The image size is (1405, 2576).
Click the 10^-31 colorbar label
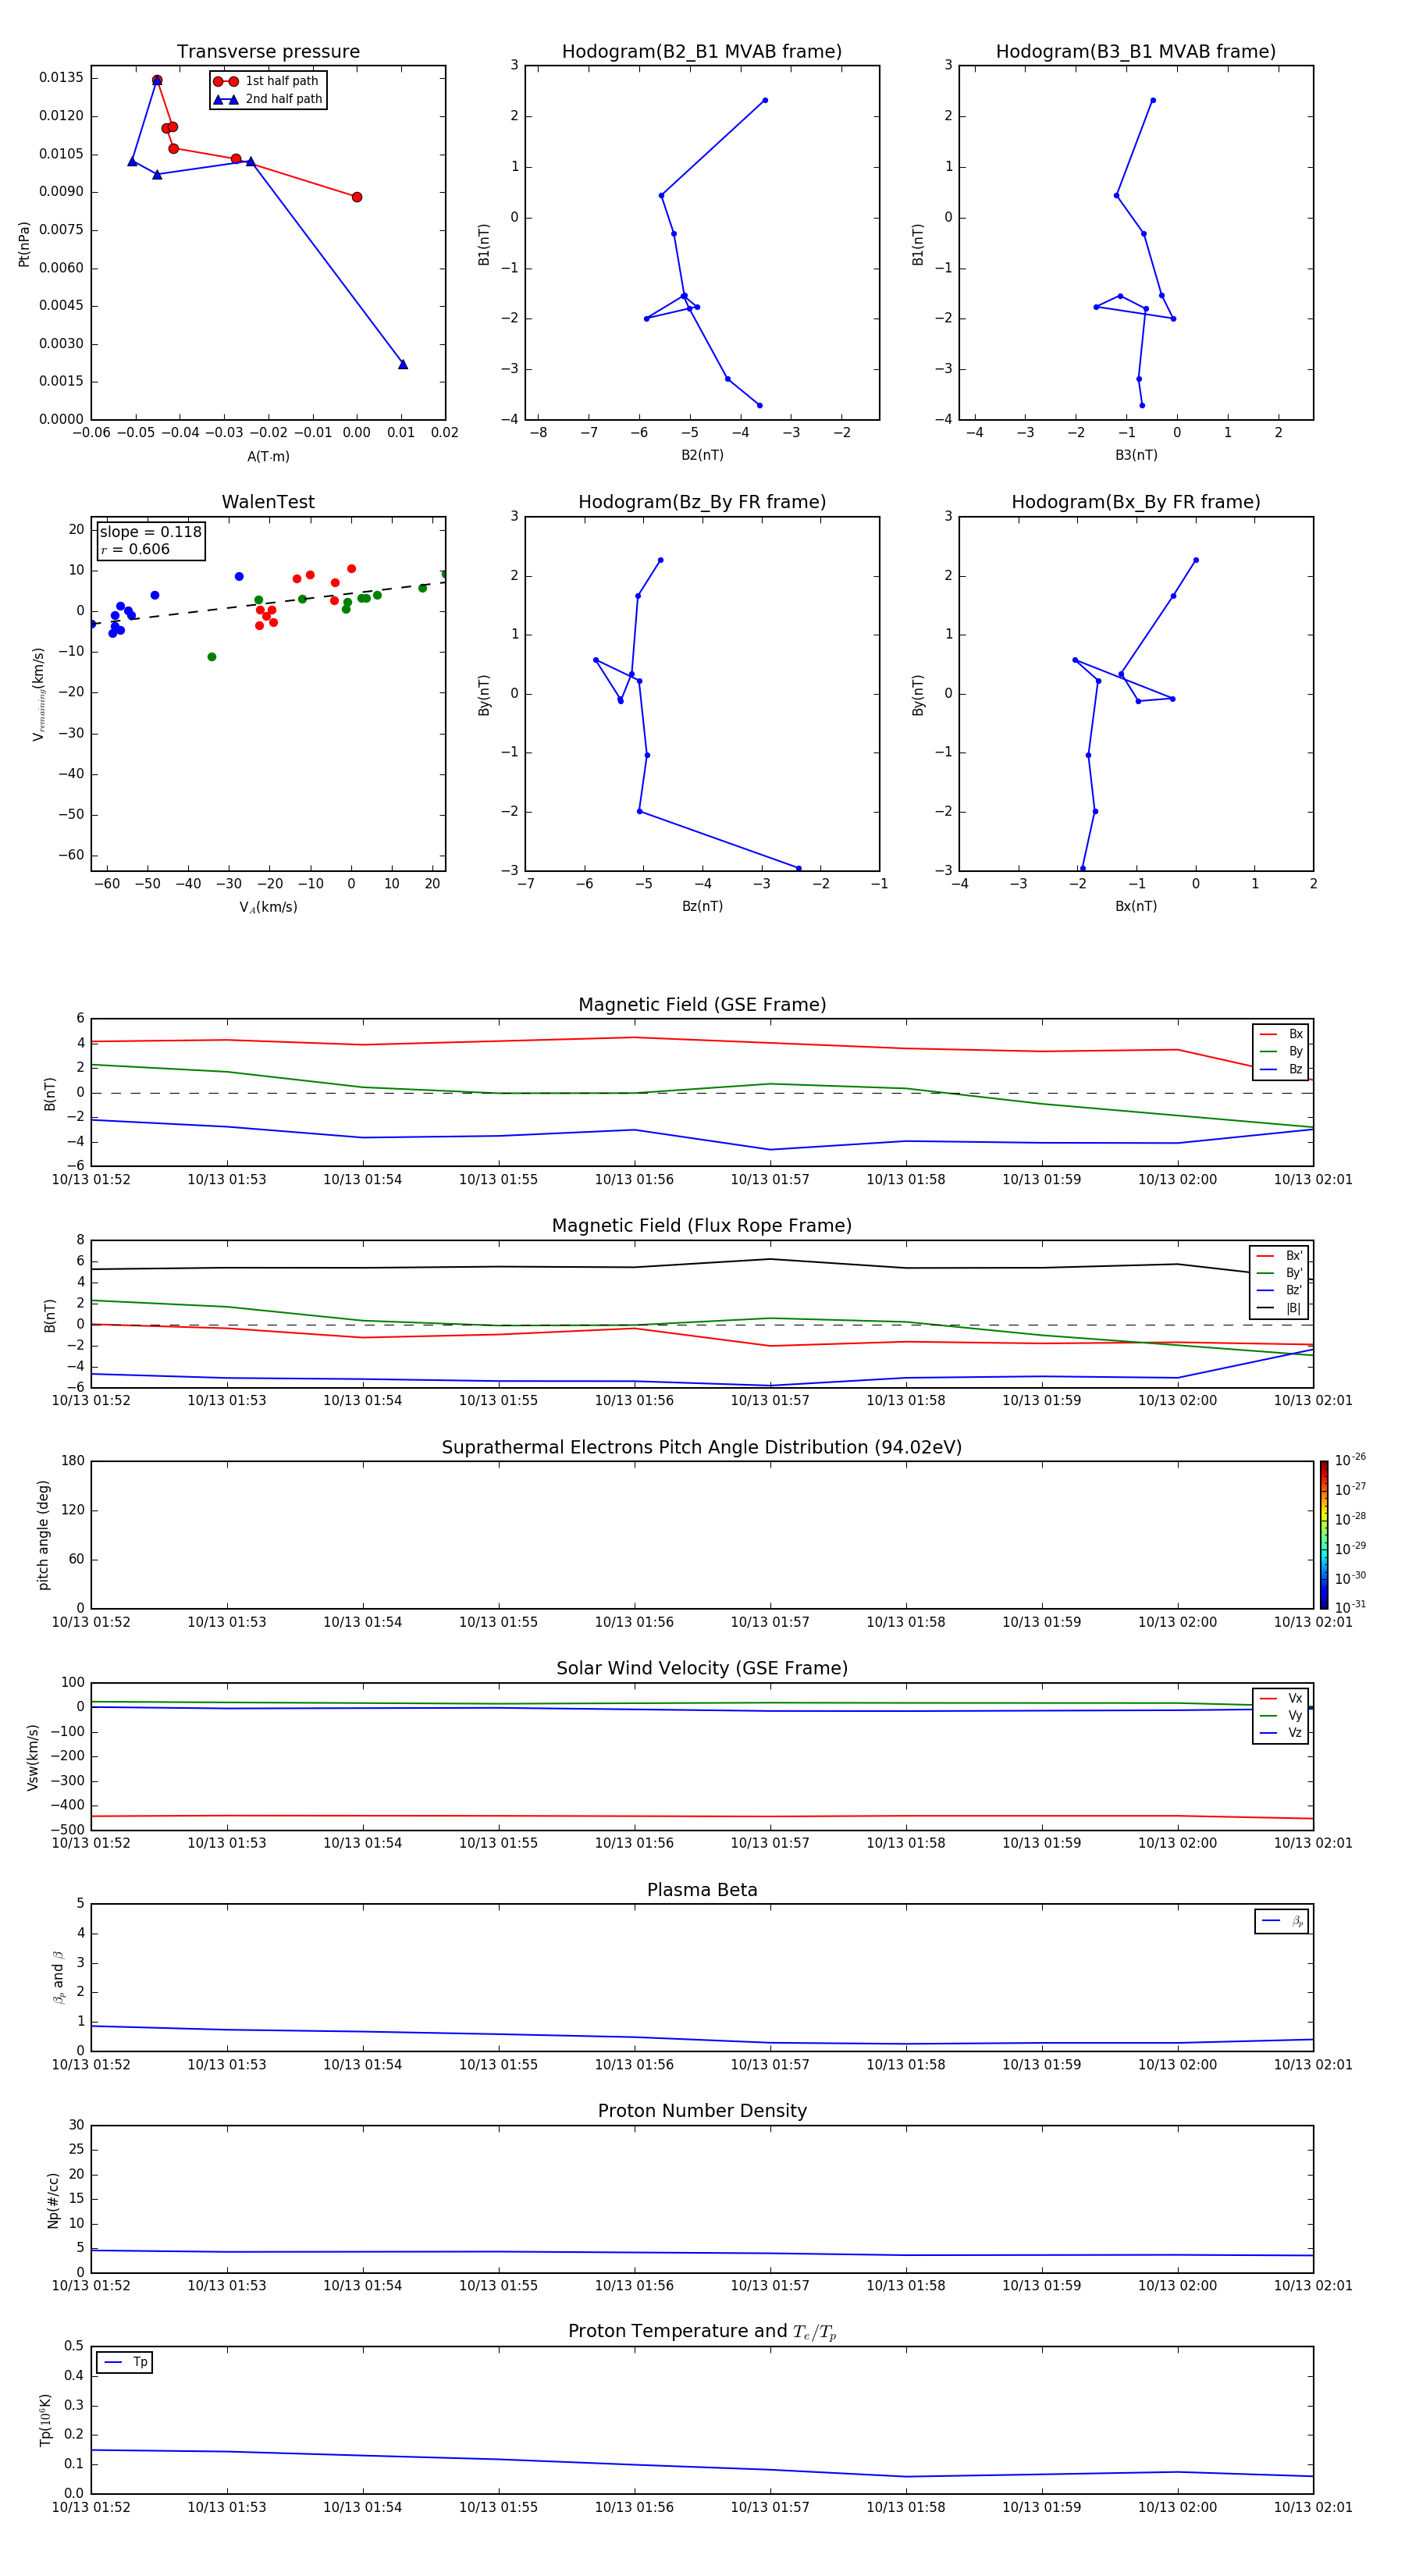1350,1607
